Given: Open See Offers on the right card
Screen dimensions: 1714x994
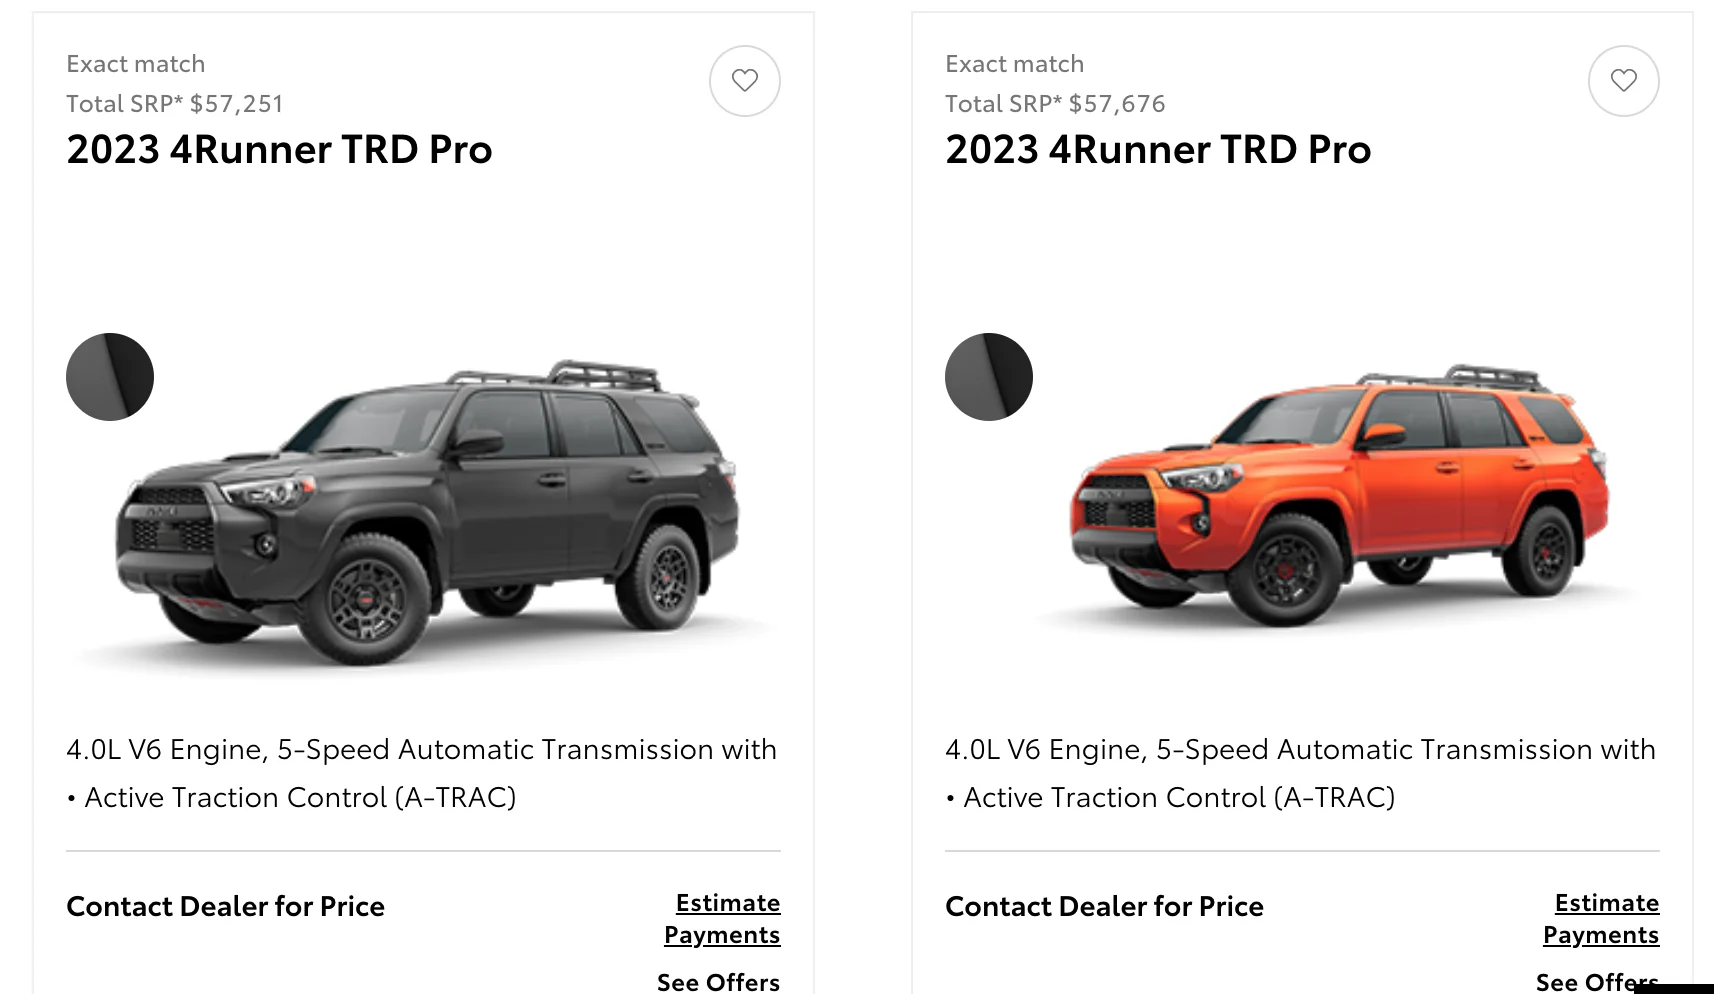Looking at the screenshot, I should click(1597, 982).
